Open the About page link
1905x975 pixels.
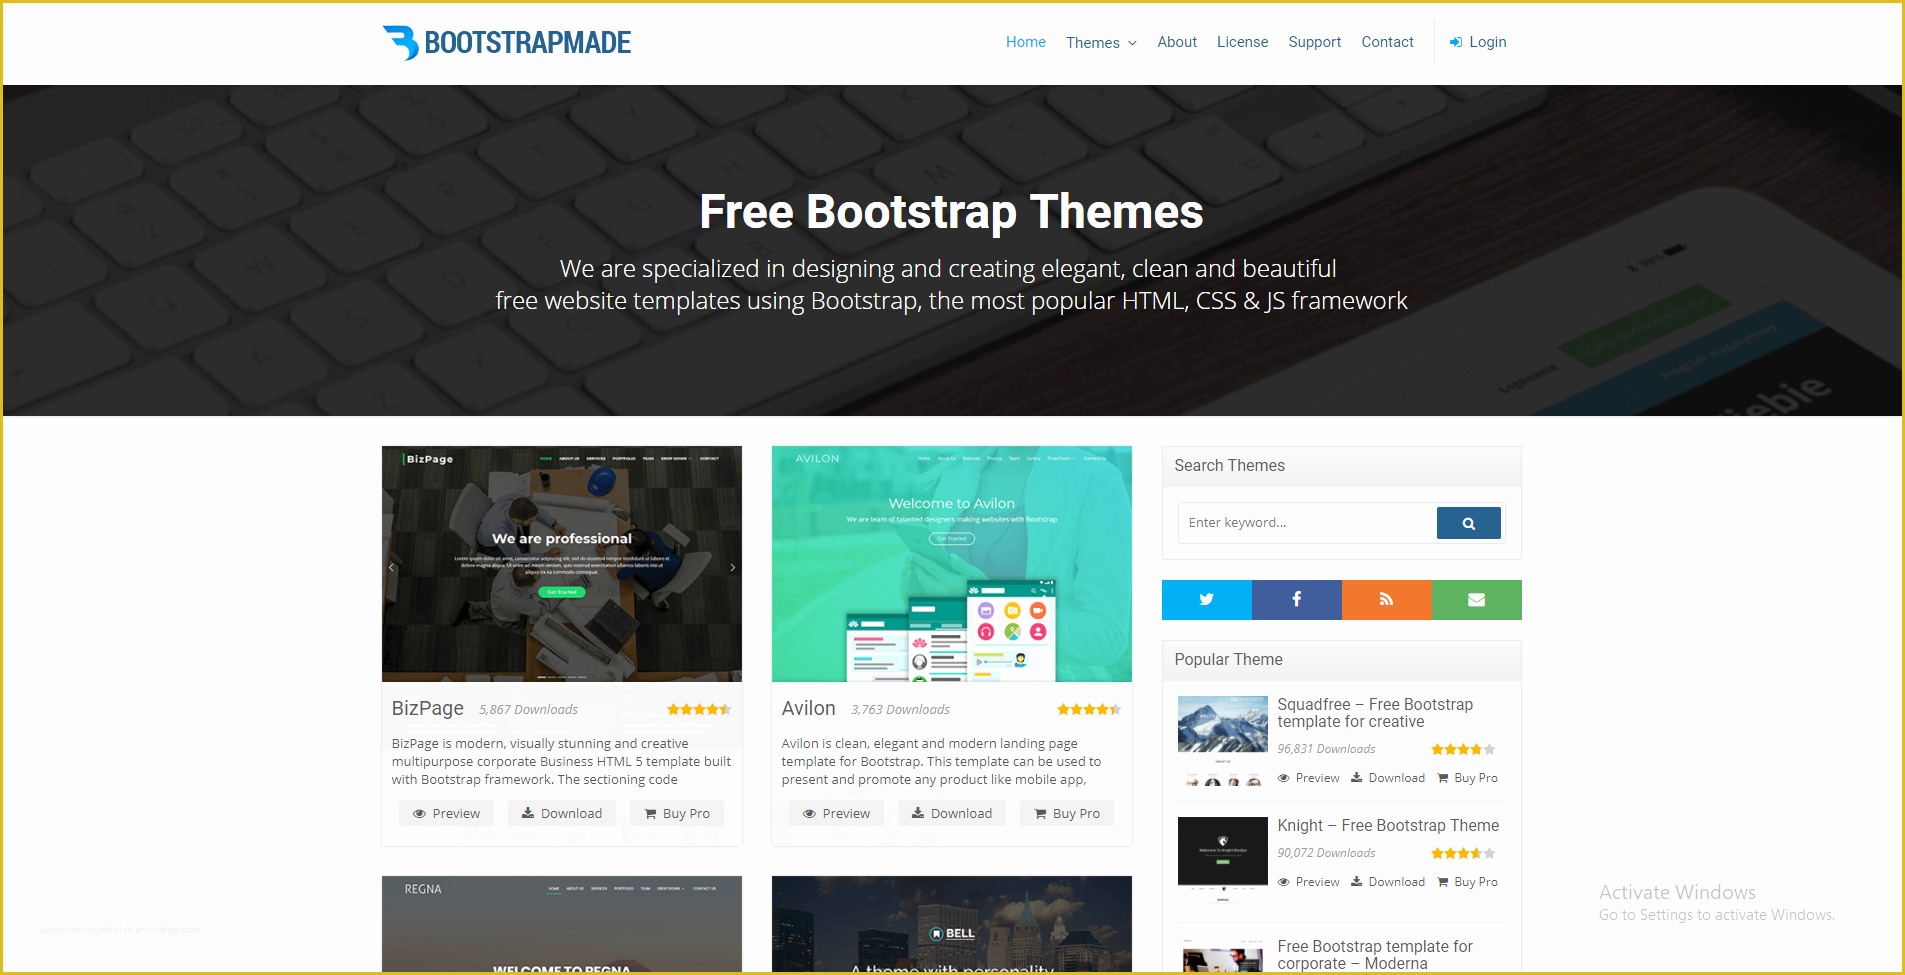[1177, 42]
